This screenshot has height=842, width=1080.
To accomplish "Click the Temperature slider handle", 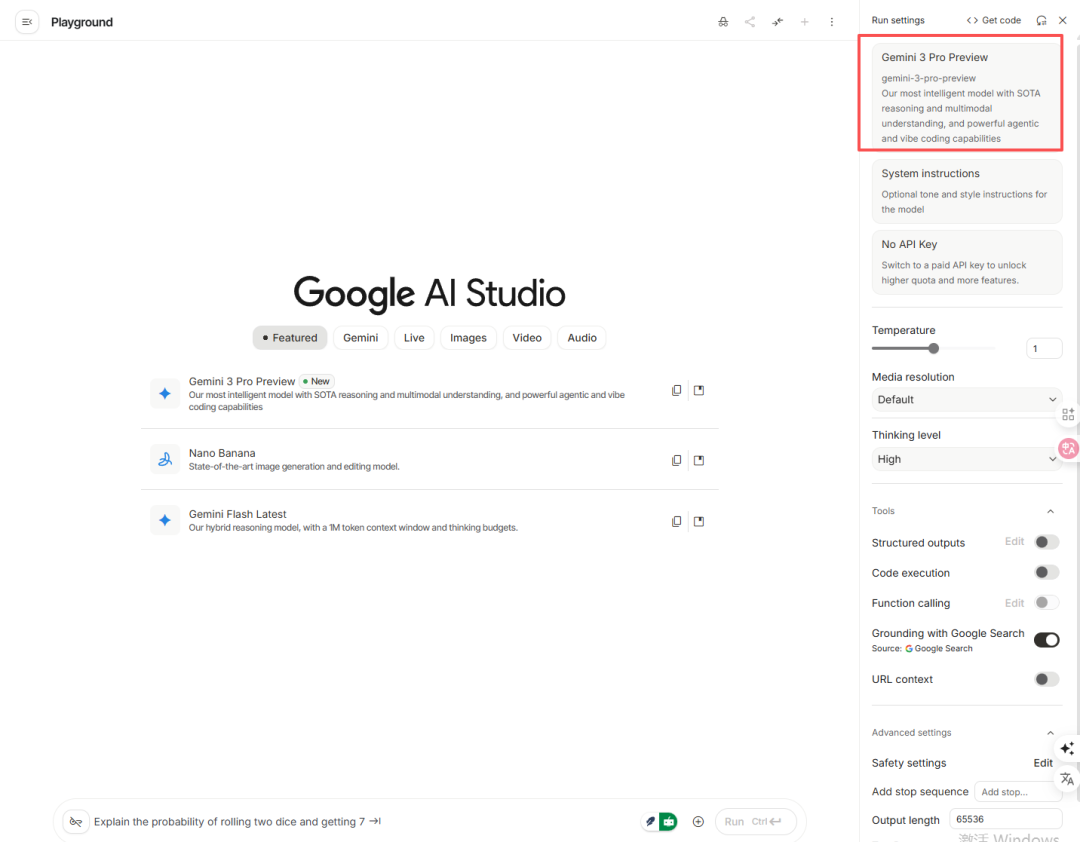I will tap(934, 348).
